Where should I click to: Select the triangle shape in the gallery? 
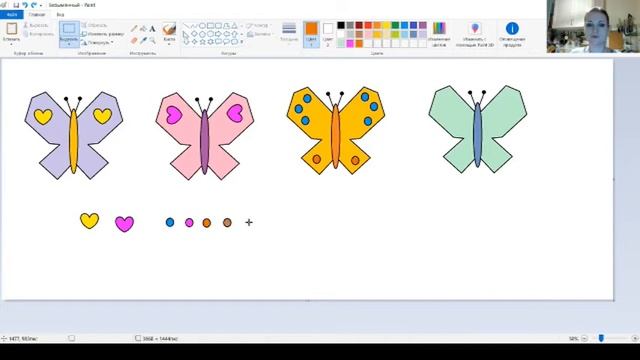click(x=234, y=26)
